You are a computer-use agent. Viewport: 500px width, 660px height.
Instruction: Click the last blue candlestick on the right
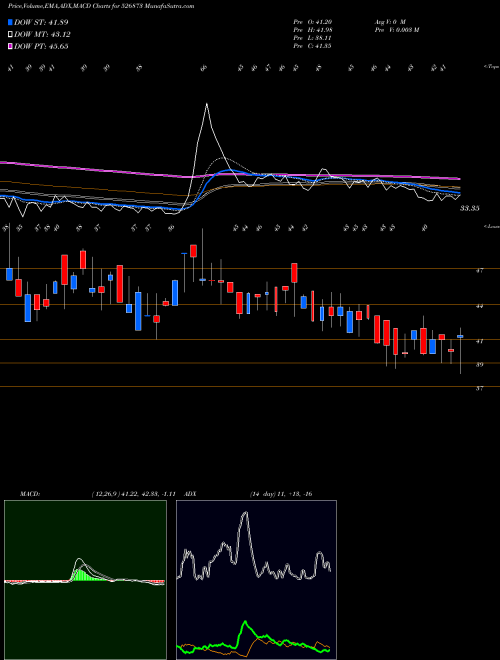tap(460, 336)
